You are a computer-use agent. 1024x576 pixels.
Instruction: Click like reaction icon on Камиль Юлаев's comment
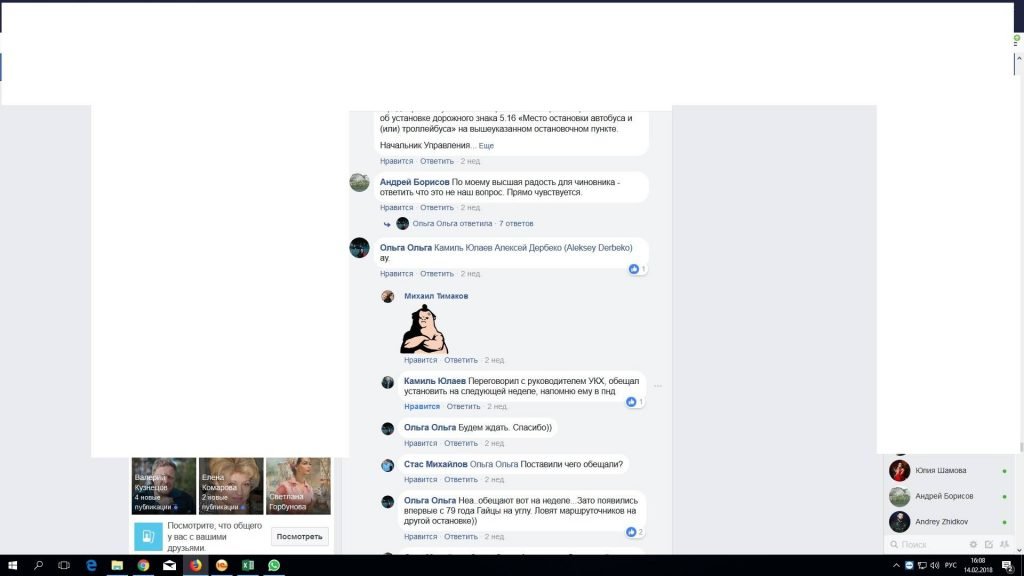tap(631, 402)
